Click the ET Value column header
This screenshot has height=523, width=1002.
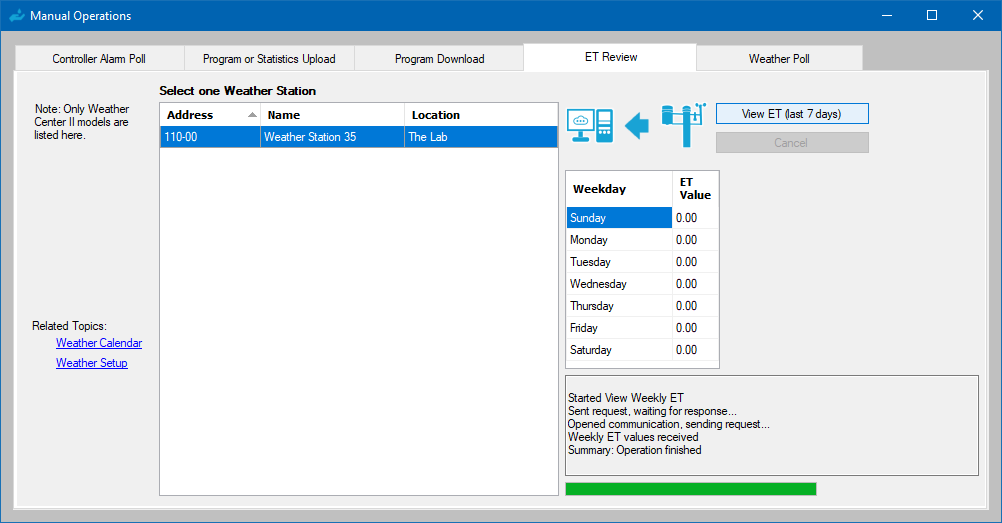coord(695,189)
